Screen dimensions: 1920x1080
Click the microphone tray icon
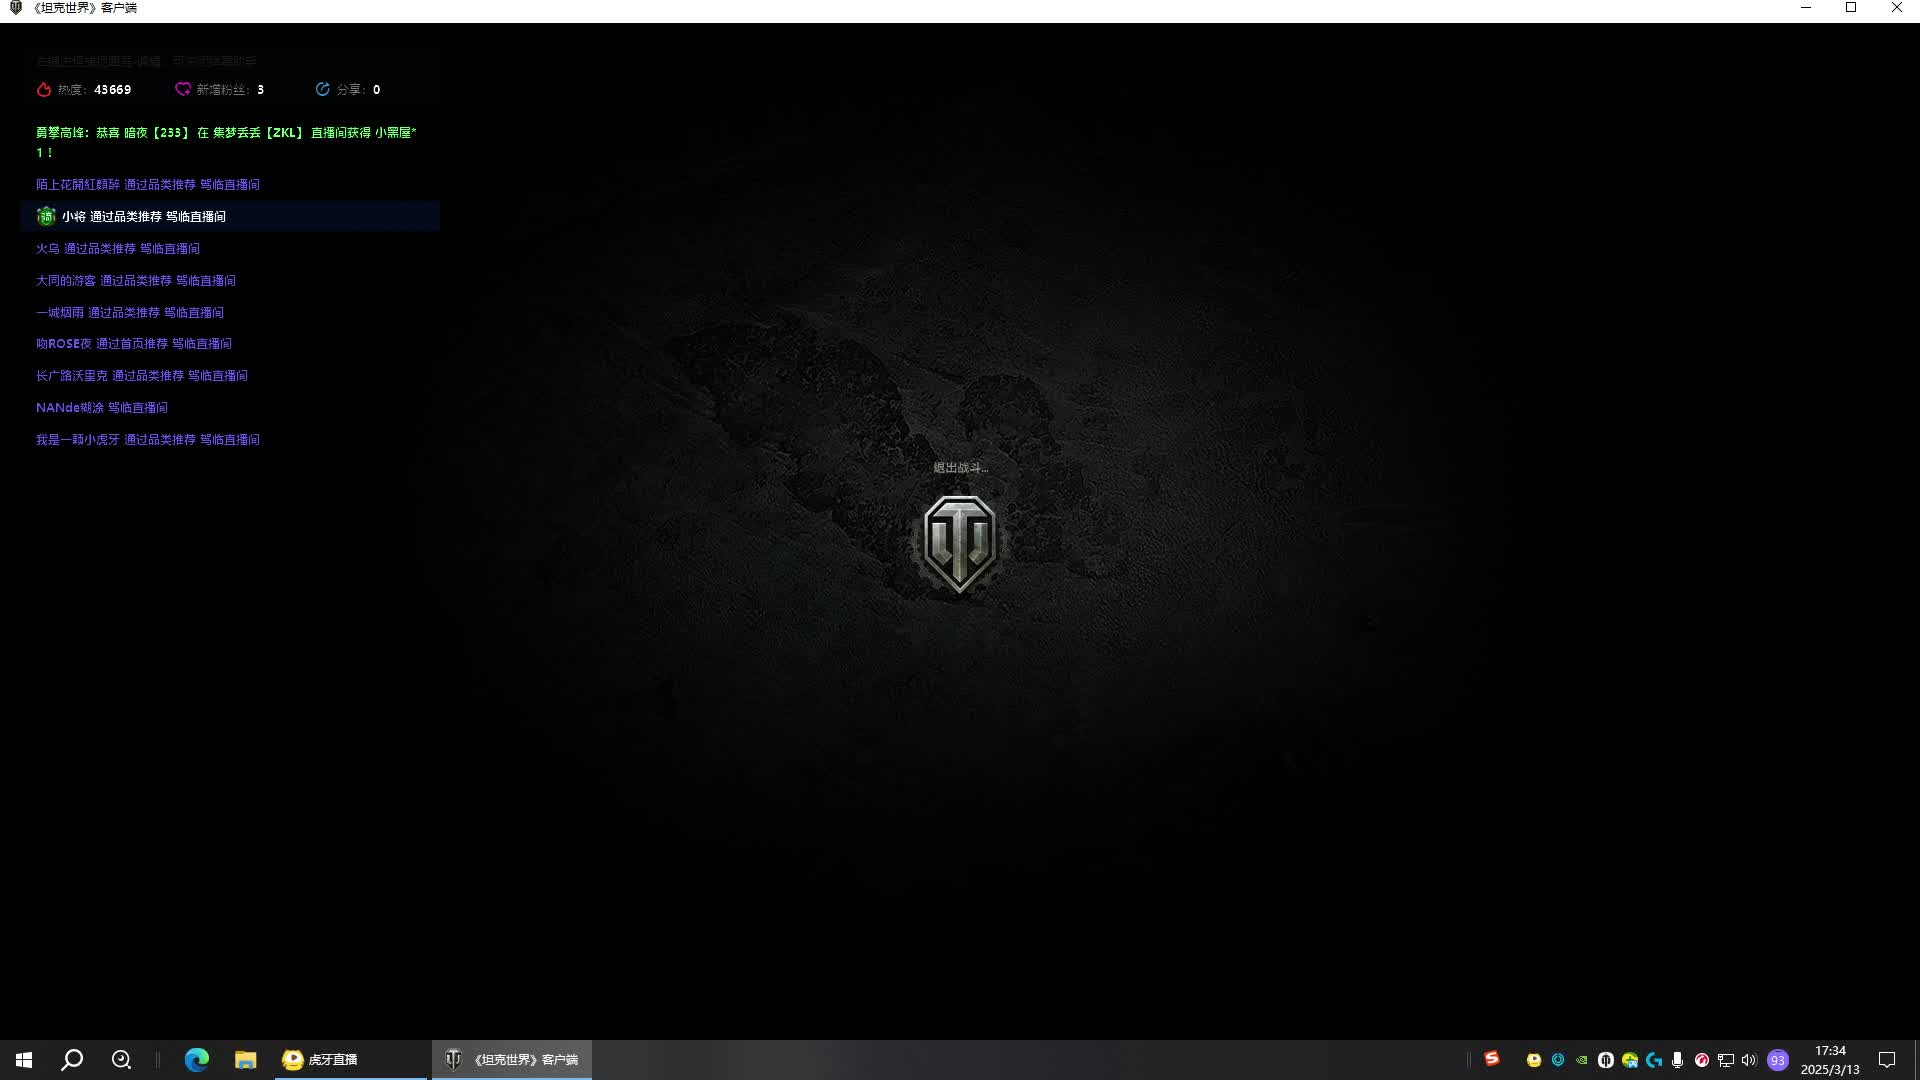point(1678,1060)
